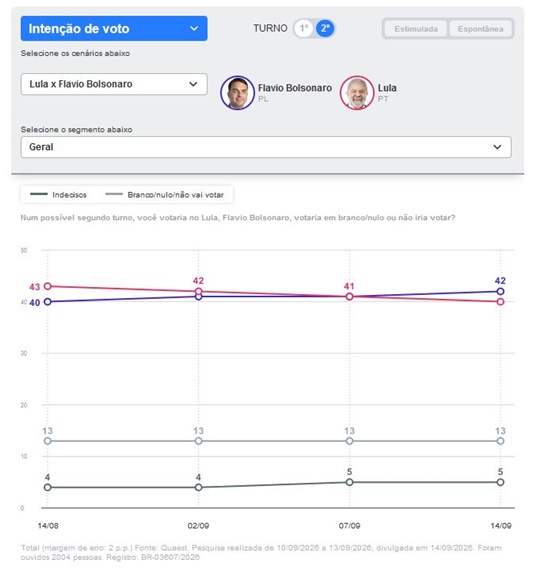Expand the Lula x Flavio Bolsonaro scenario dropdown

(x=114, y=84)
